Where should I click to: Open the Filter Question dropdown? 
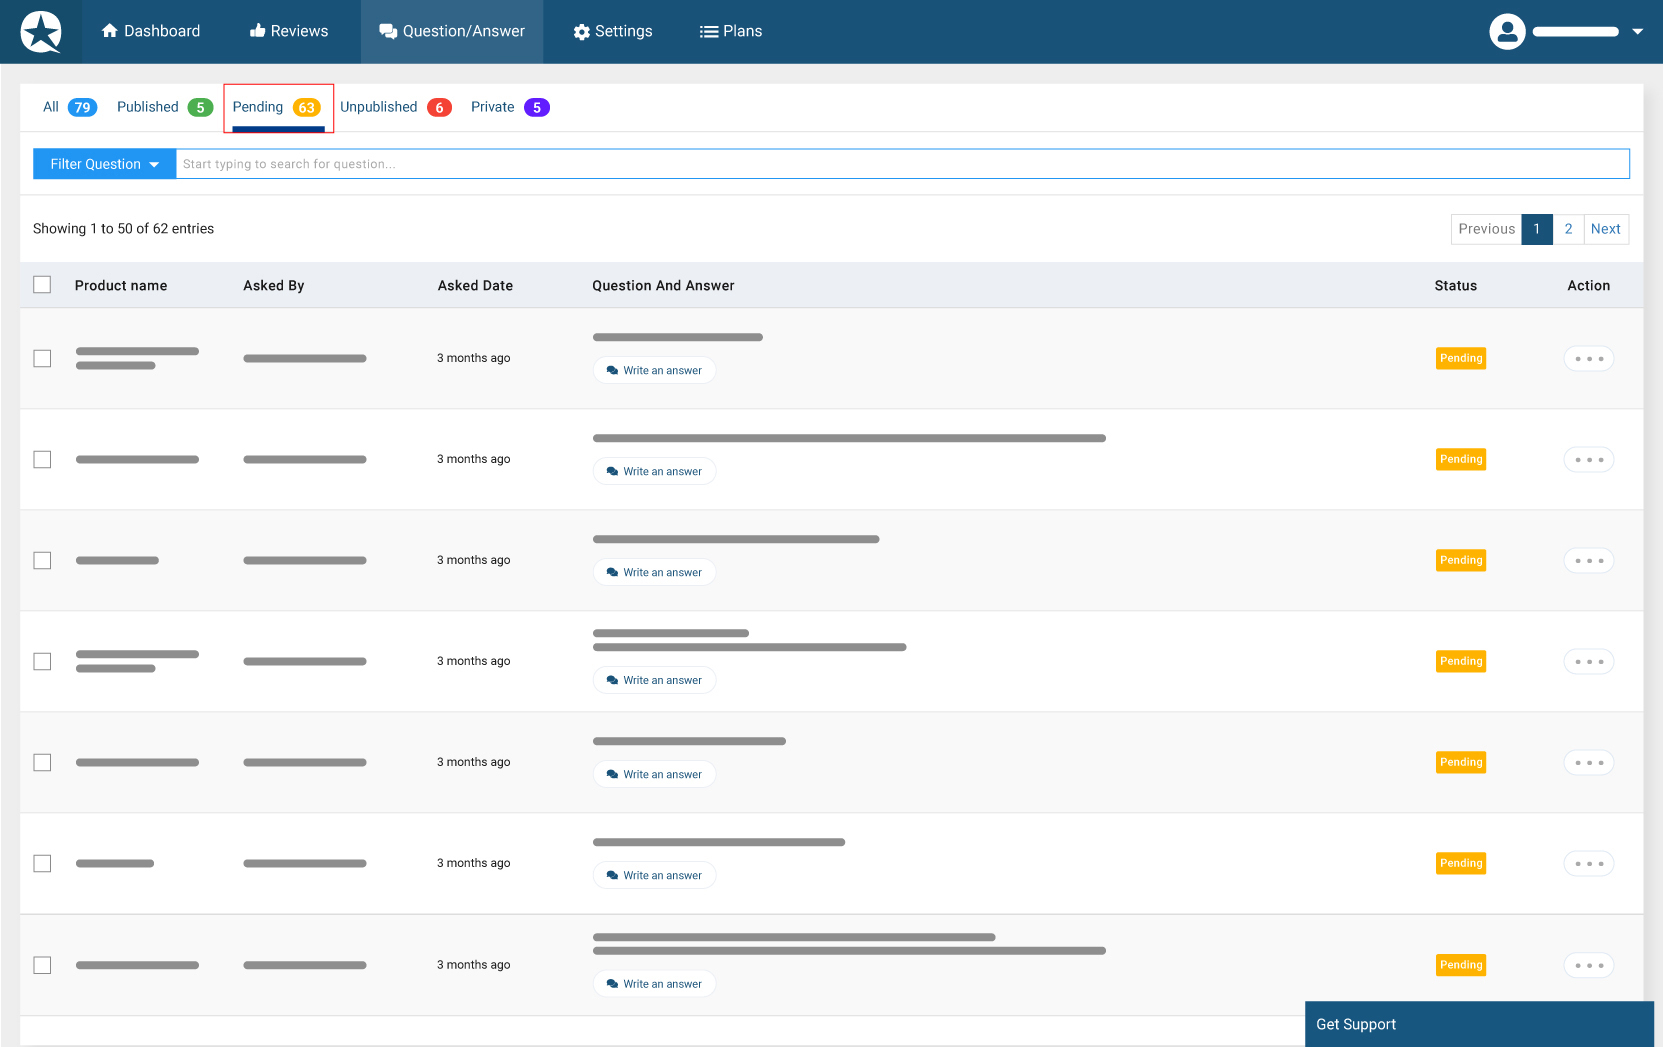click(105, 164)
